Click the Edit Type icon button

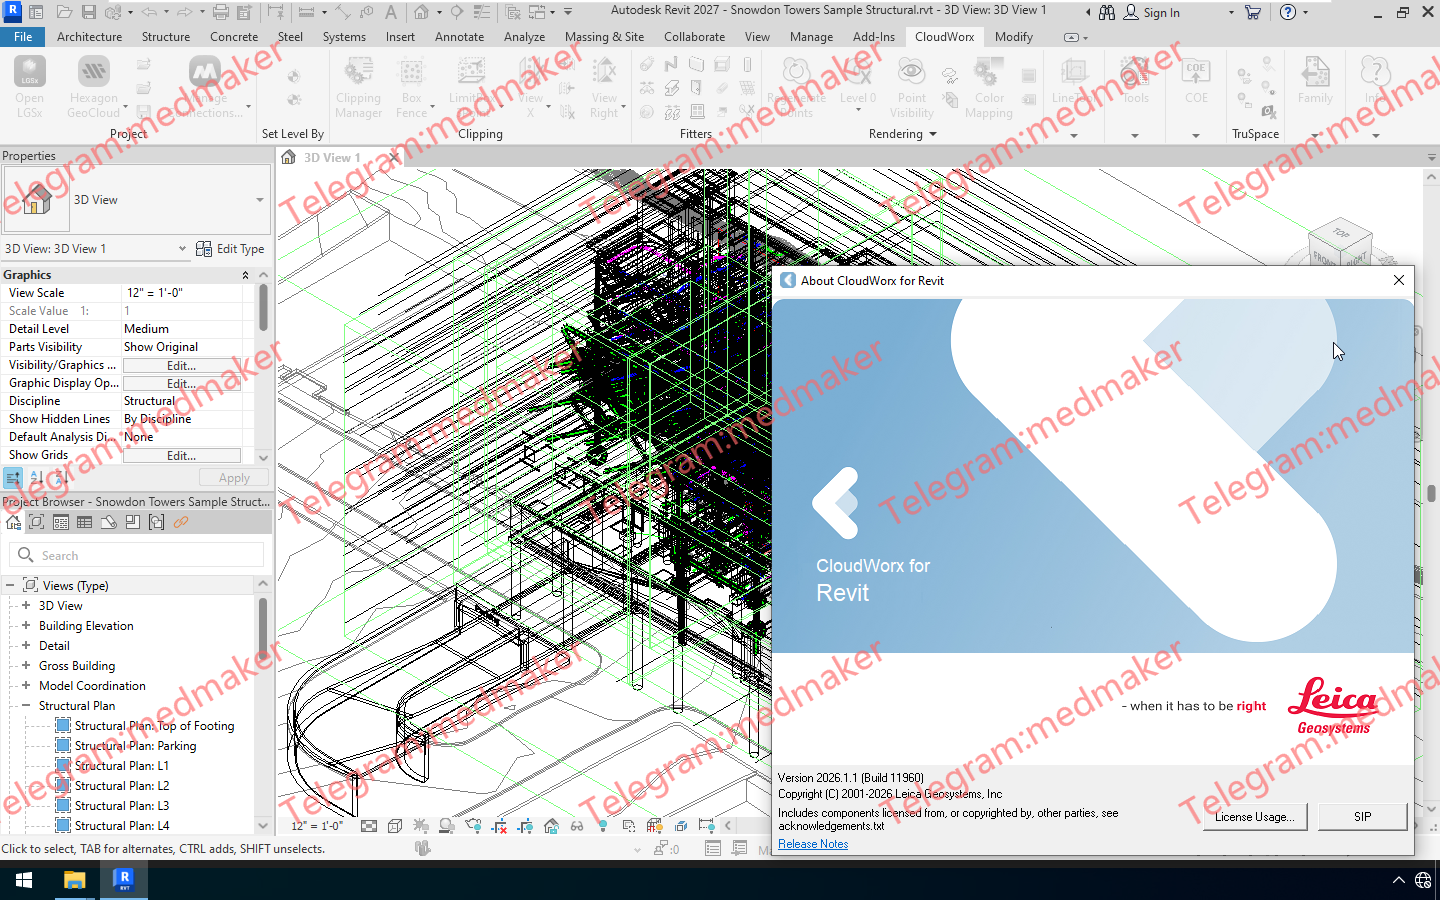[x=230, y=248]
